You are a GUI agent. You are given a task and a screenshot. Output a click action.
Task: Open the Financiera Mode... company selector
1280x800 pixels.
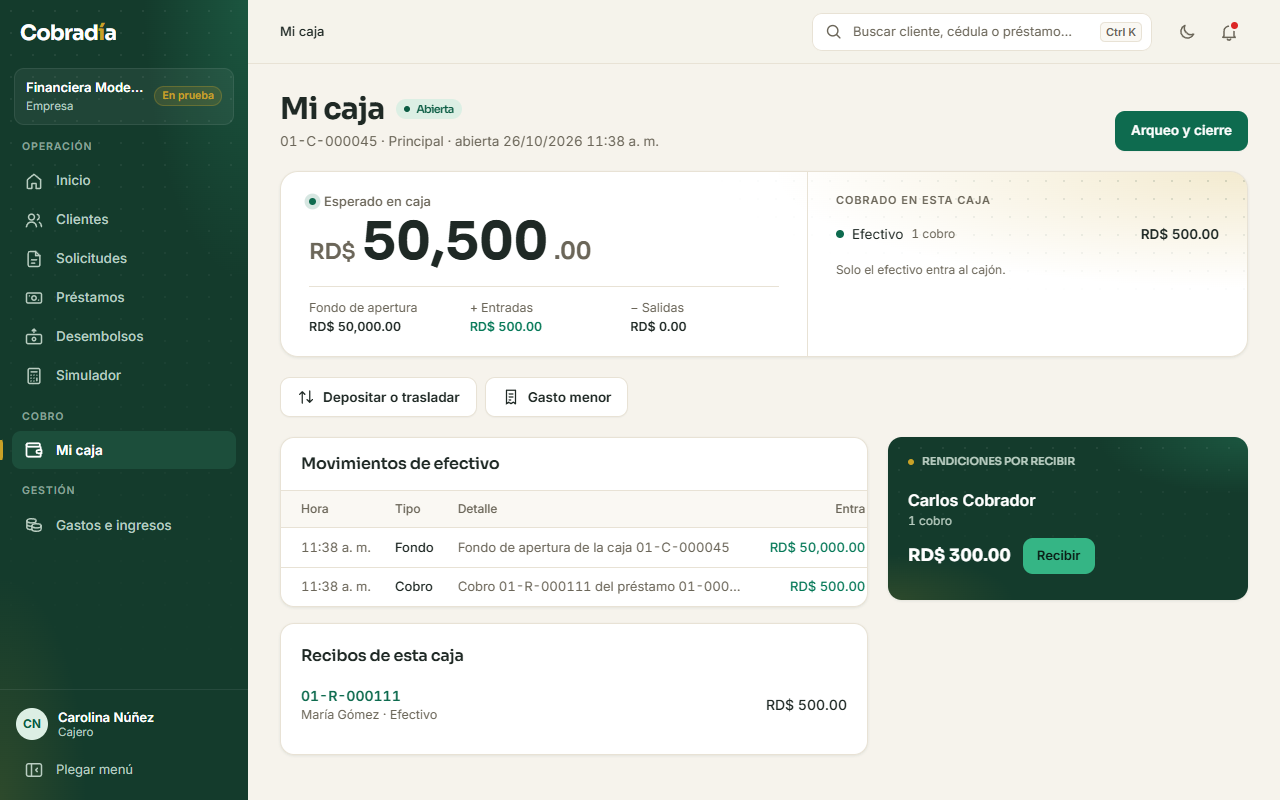124,96
